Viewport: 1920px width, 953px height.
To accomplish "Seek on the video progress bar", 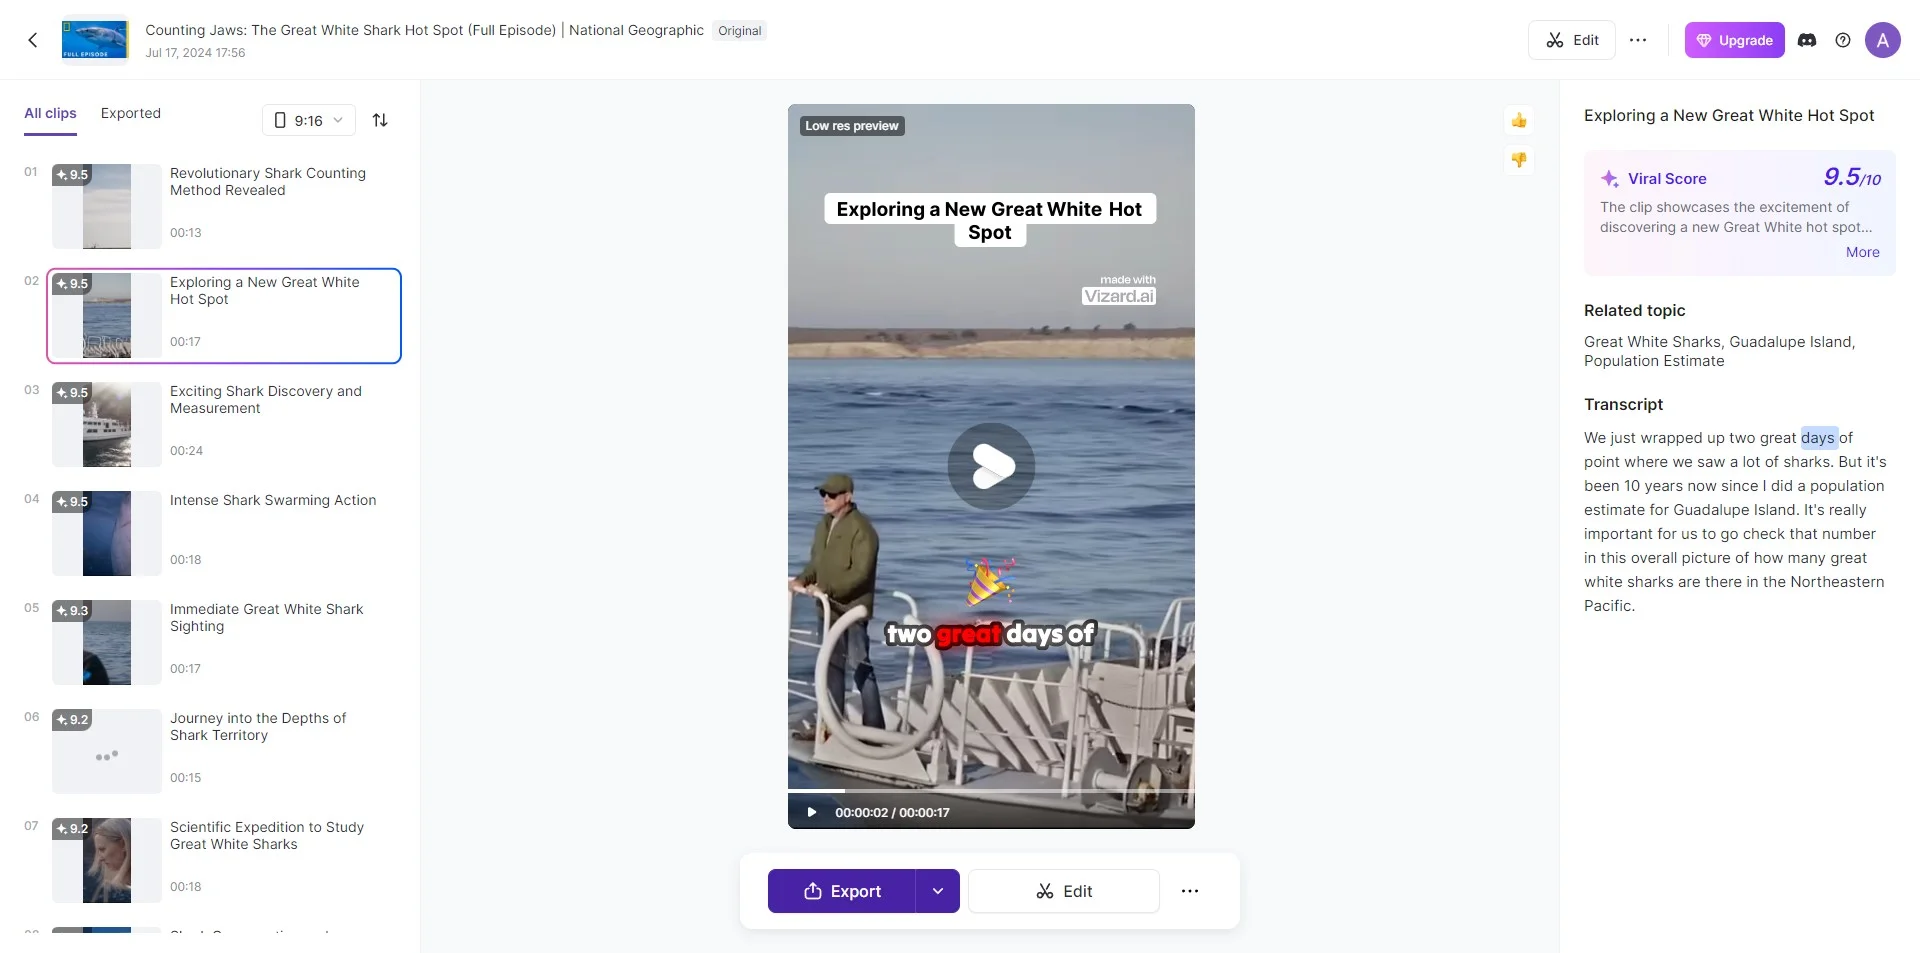I will tap(991, 791).
